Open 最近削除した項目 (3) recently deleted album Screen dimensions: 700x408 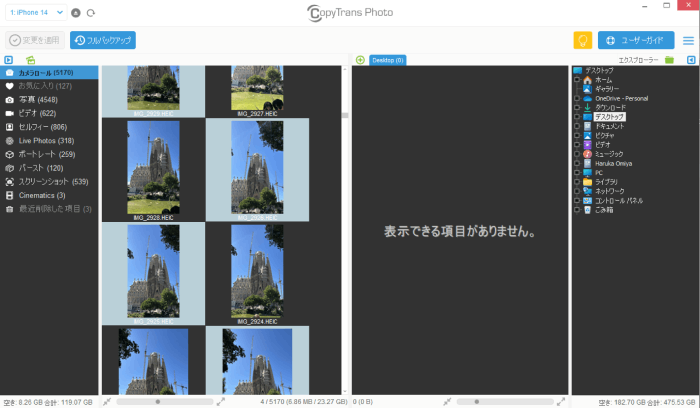[49, 209]
